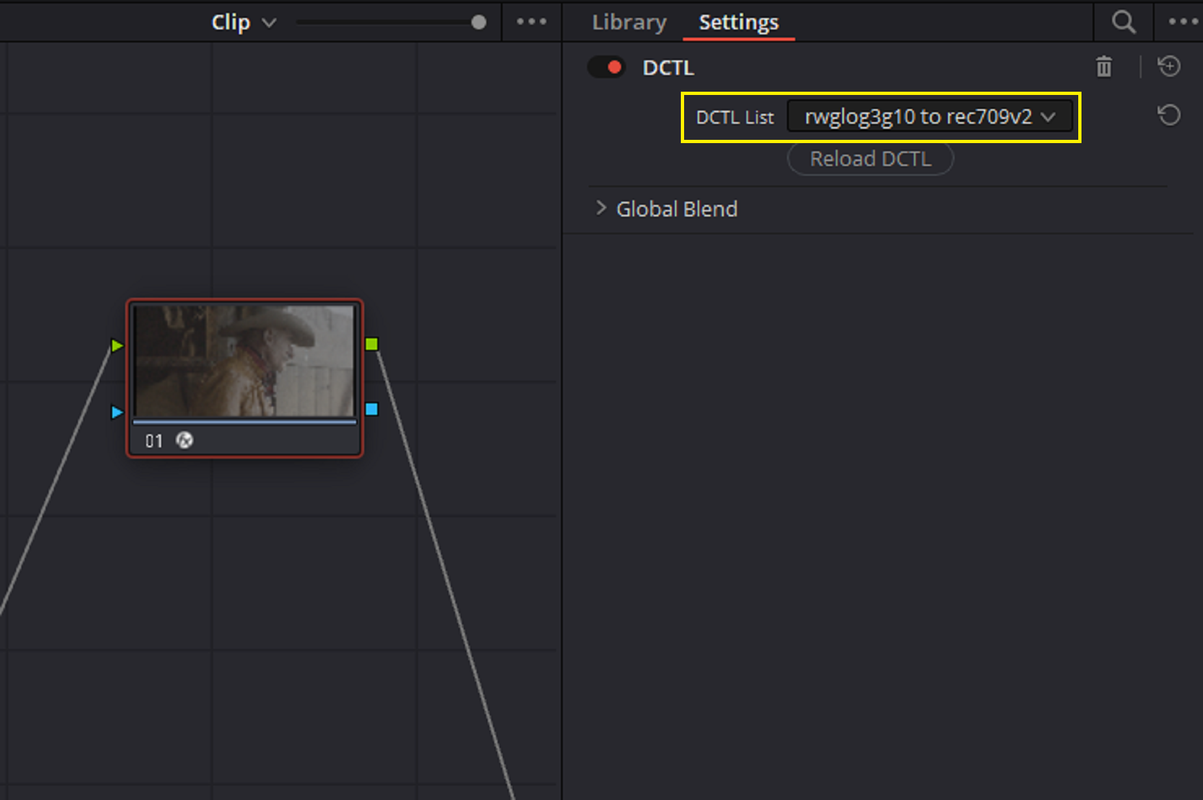Screen dimensions: 1203x800
Task: Open the DCTL List dropdown
Action: coord(930,117)
